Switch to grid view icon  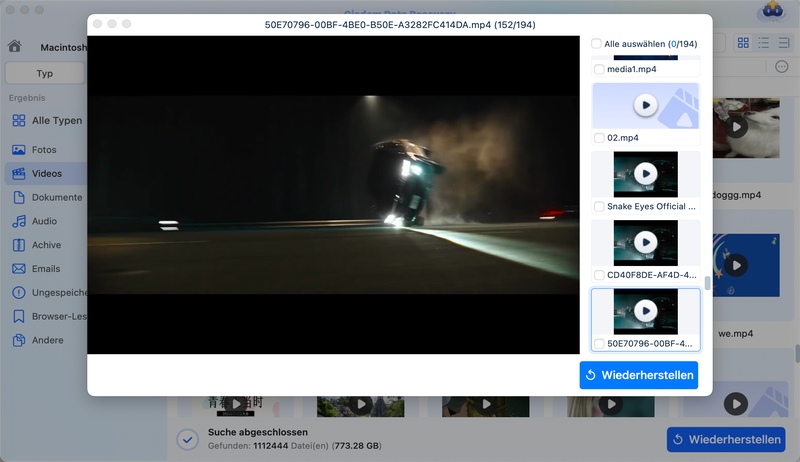pyautogui.click(x=743, y=43)
